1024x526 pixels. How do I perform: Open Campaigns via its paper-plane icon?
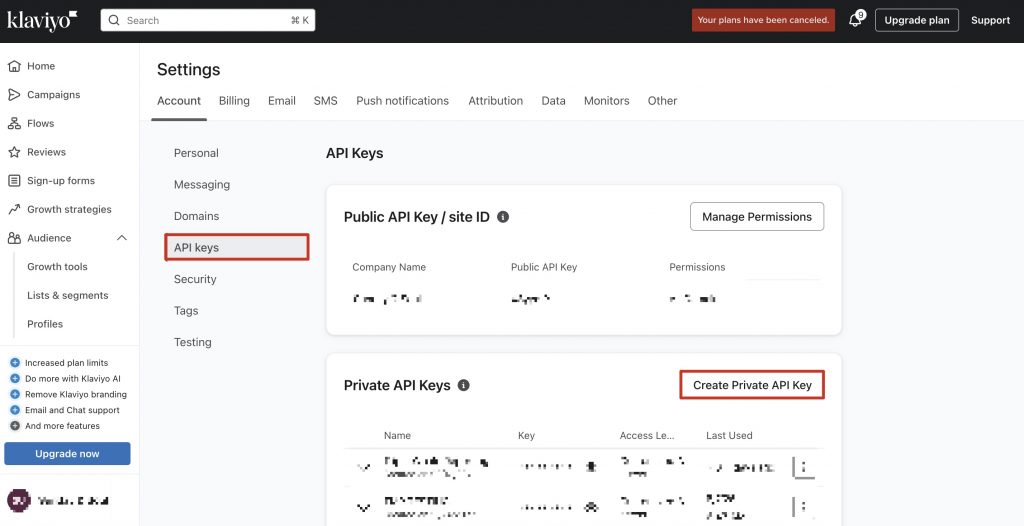(x=14, y=95)
